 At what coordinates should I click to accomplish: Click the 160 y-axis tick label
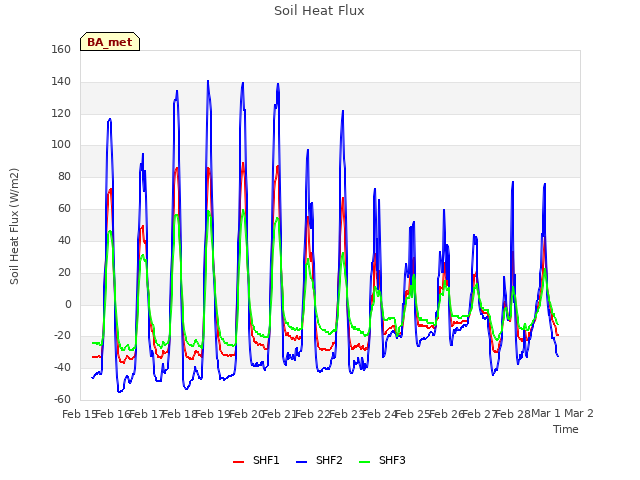(x=61, y=49)
